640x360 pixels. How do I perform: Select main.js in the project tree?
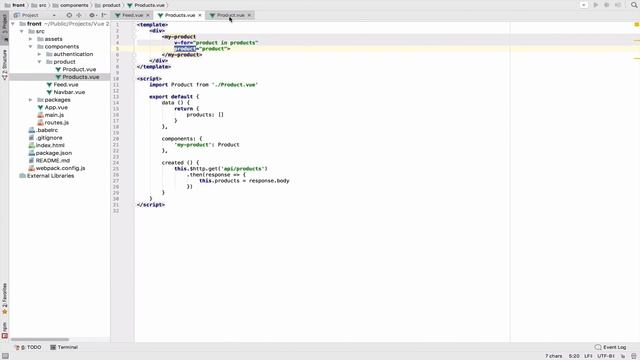[51, 115]
